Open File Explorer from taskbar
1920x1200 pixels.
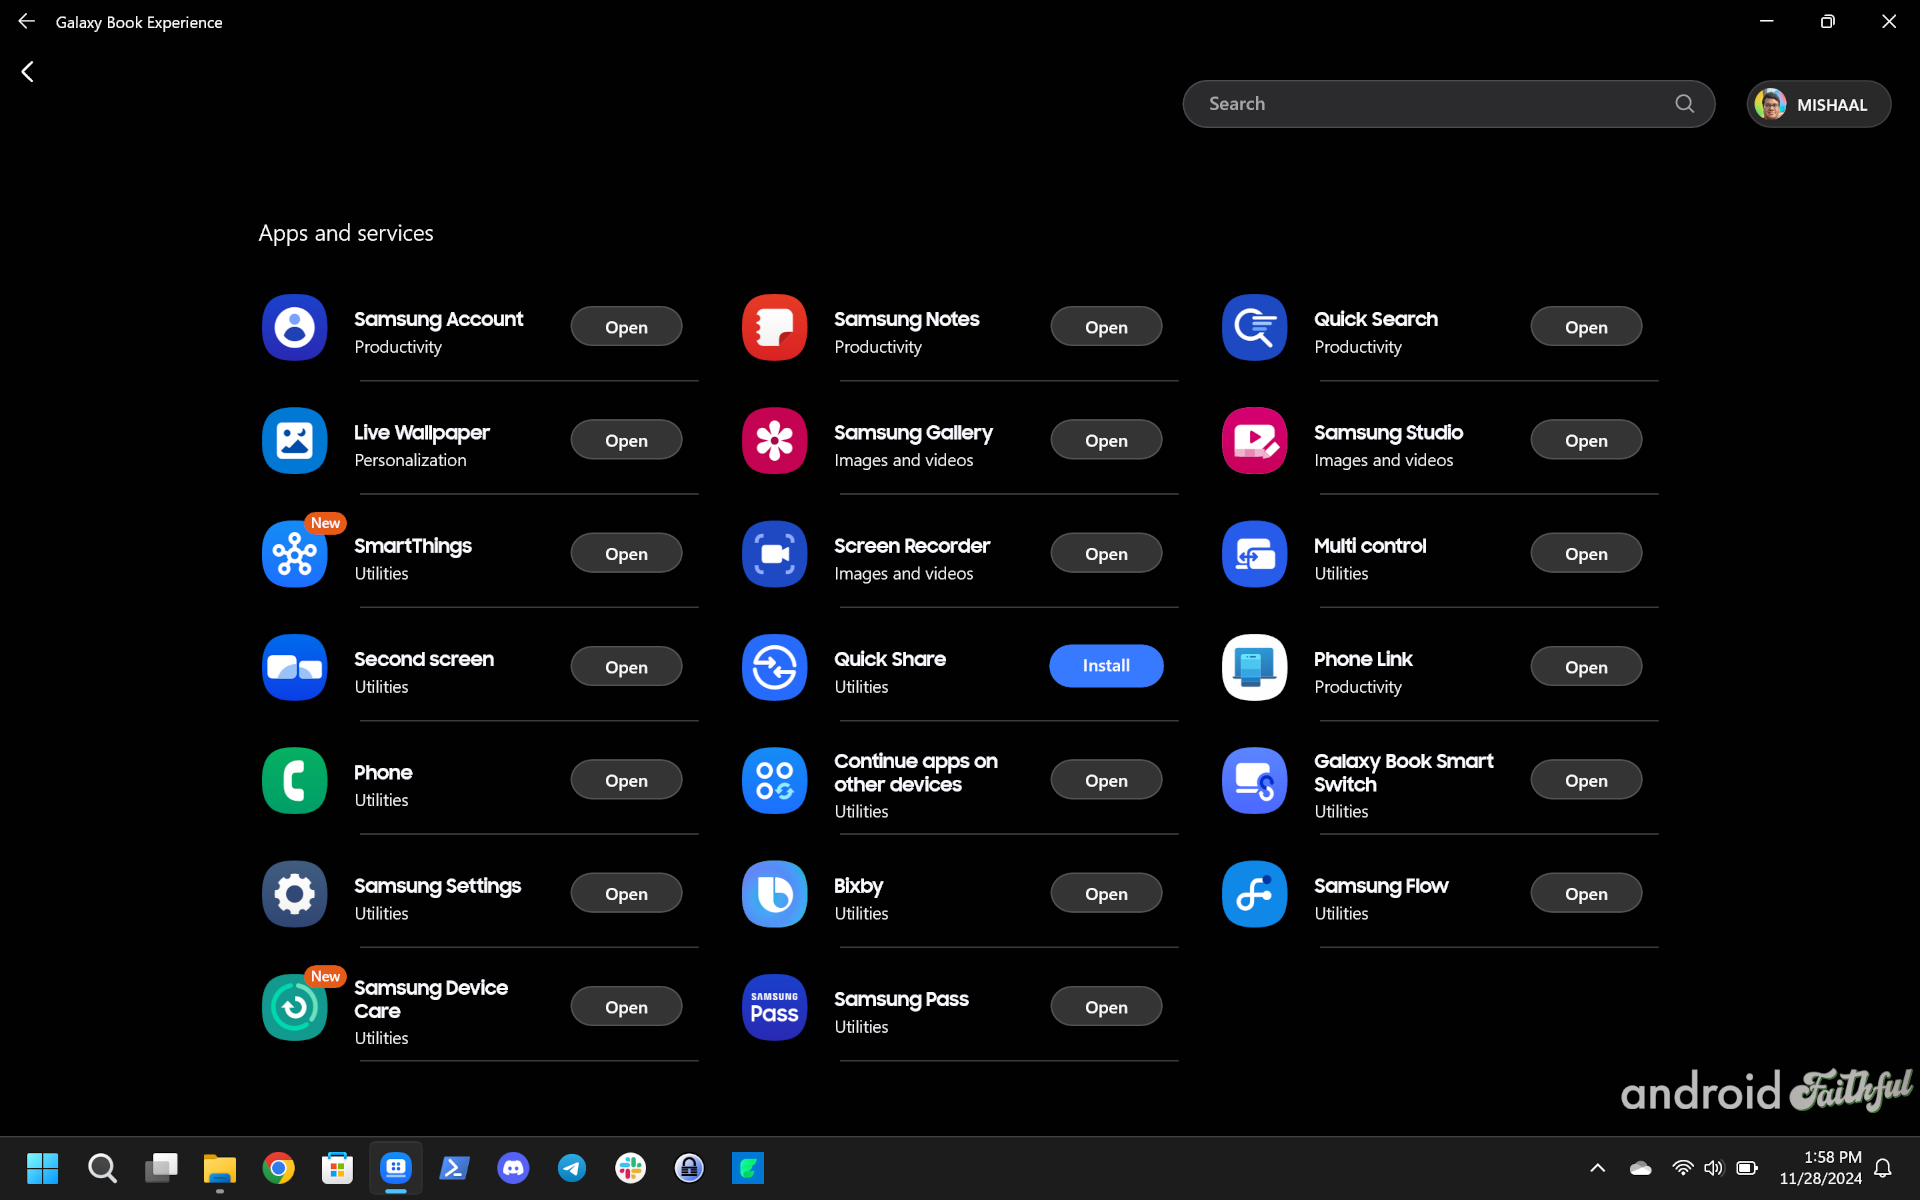[219, 1167]
